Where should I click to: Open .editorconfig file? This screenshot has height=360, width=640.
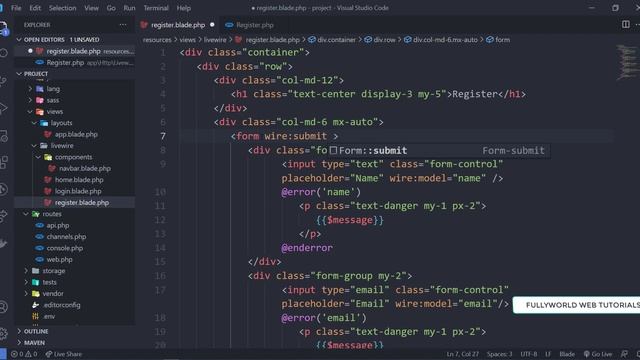(x=62, y=305)
